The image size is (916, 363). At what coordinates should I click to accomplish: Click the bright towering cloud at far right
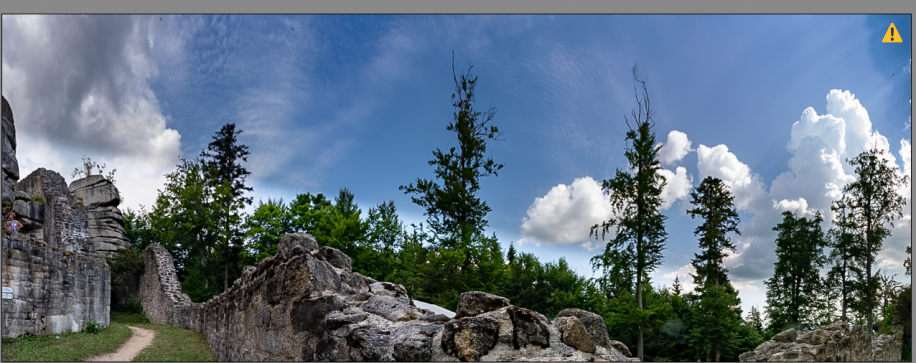830,152
